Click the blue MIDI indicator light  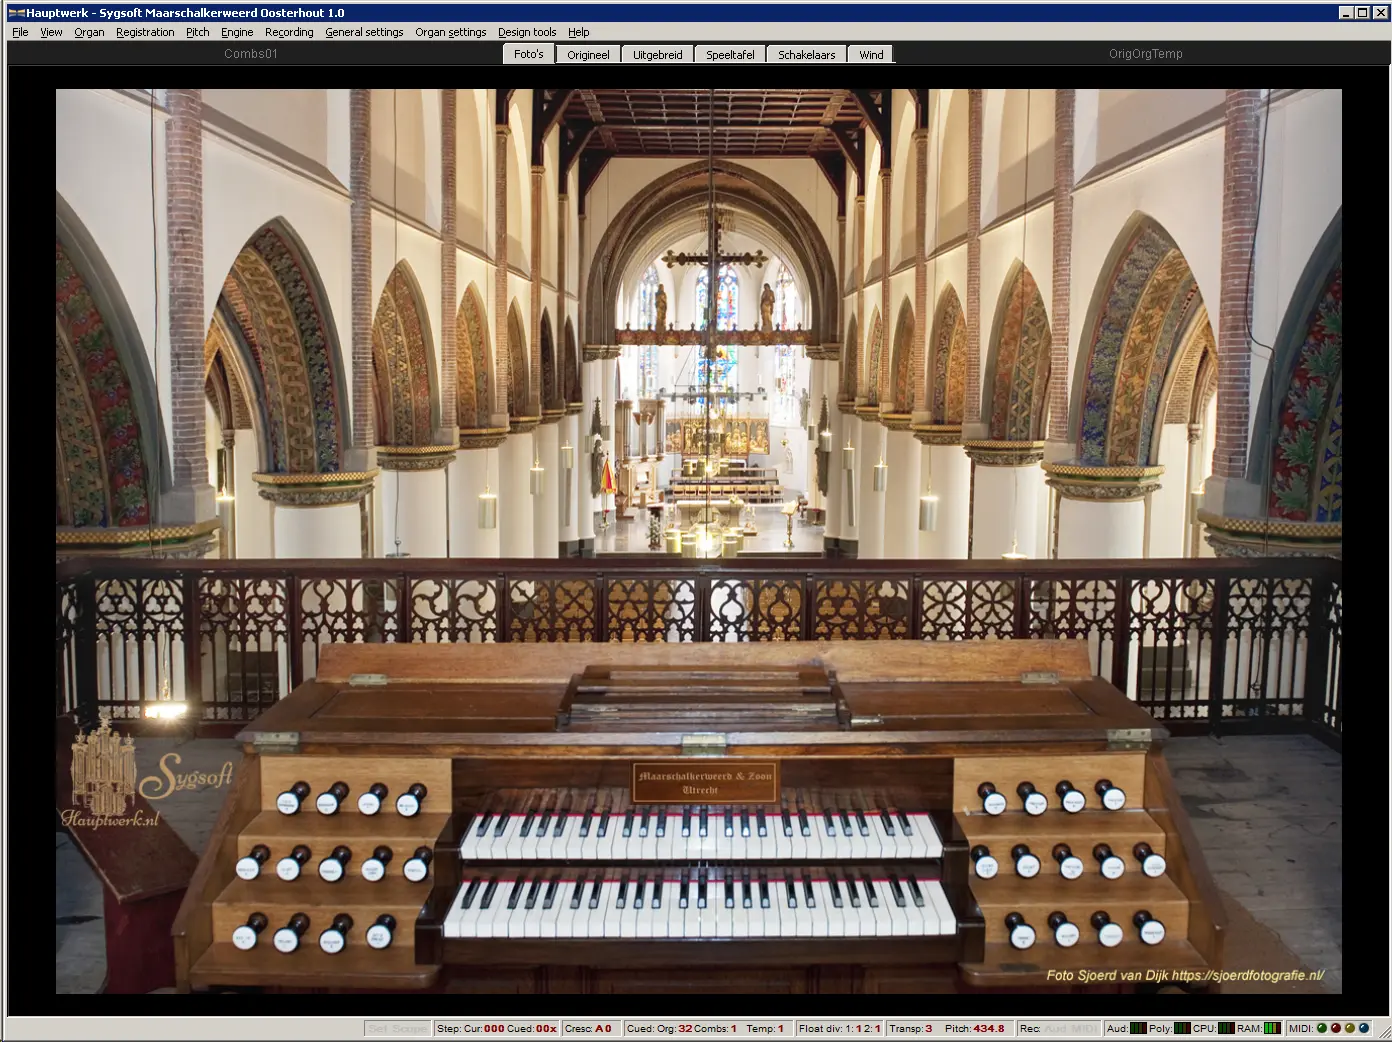pos(1363,1028)
